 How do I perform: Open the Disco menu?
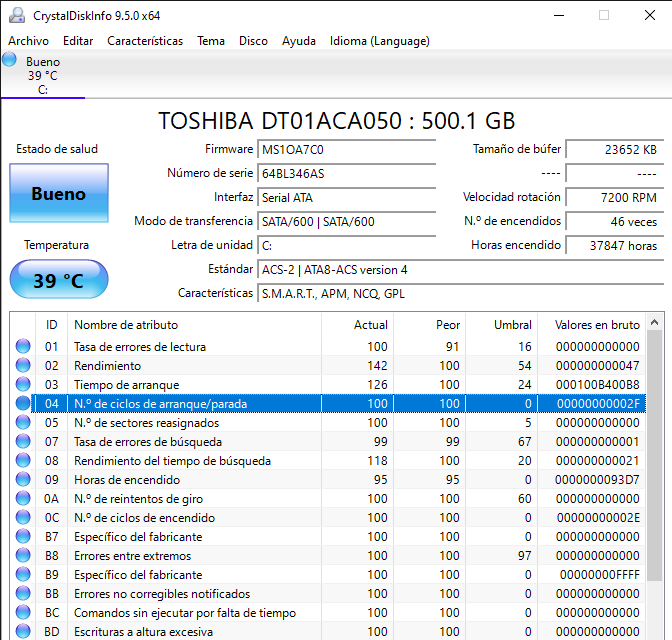click(253, 41)
